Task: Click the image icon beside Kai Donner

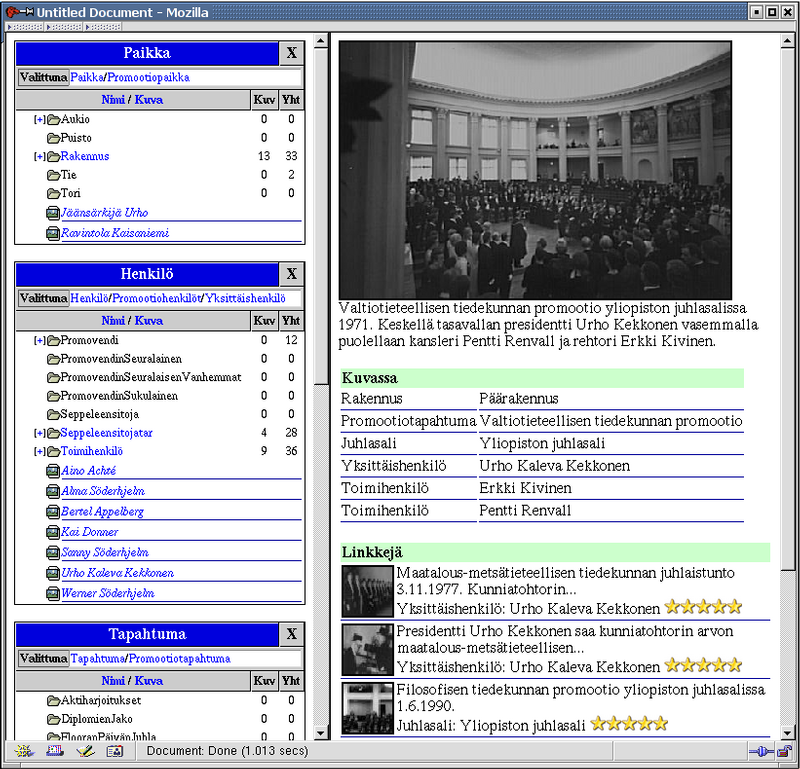Action: coord(53,532)
